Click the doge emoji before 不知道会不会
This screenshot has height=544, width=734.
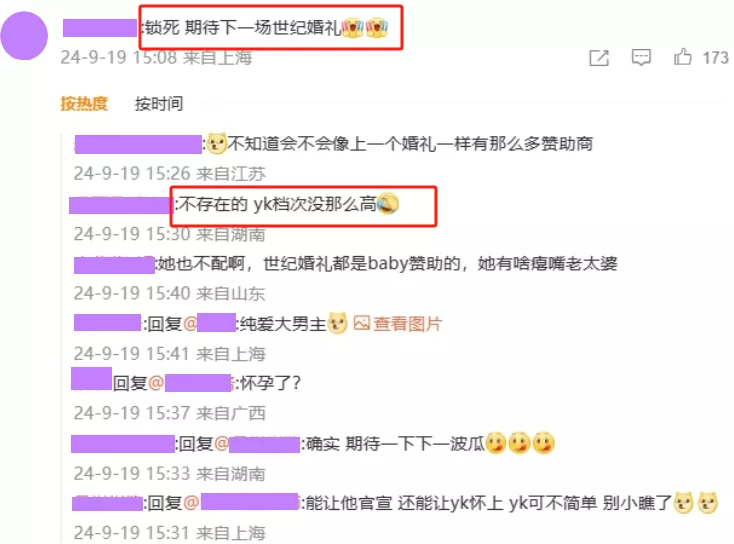click(216, 143)
